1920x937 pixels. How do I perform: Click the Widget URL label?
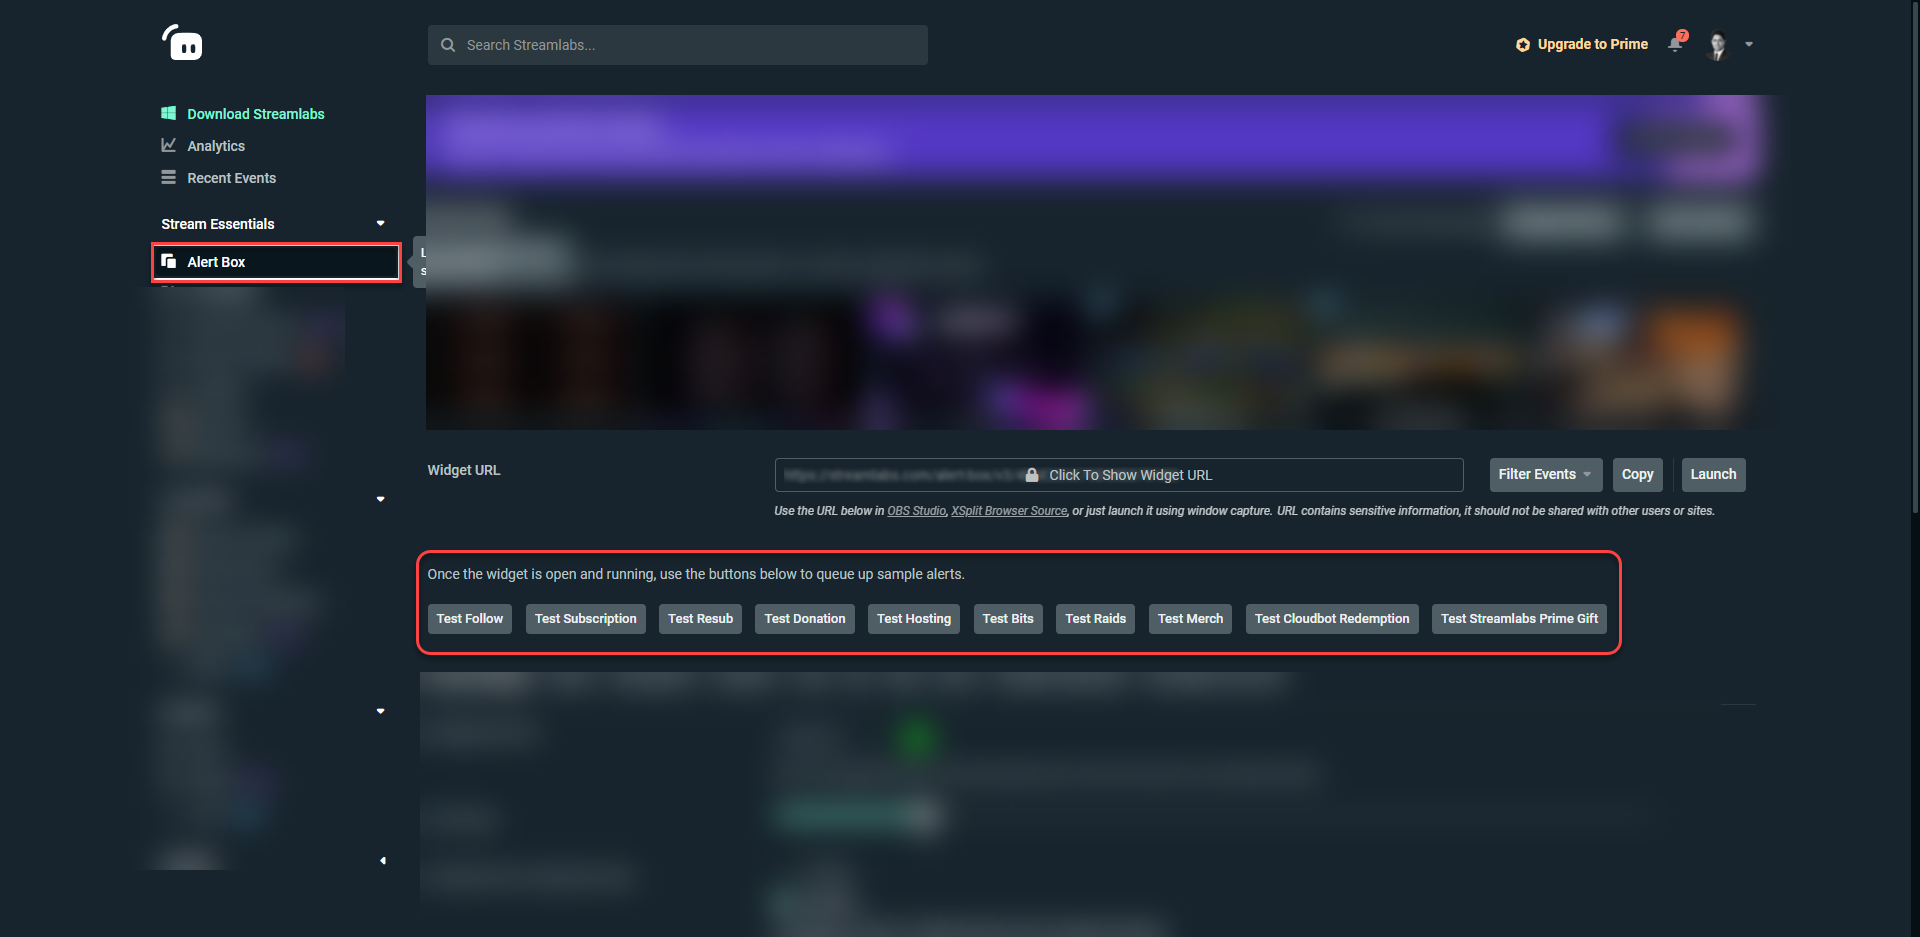[x=464, y=470]
